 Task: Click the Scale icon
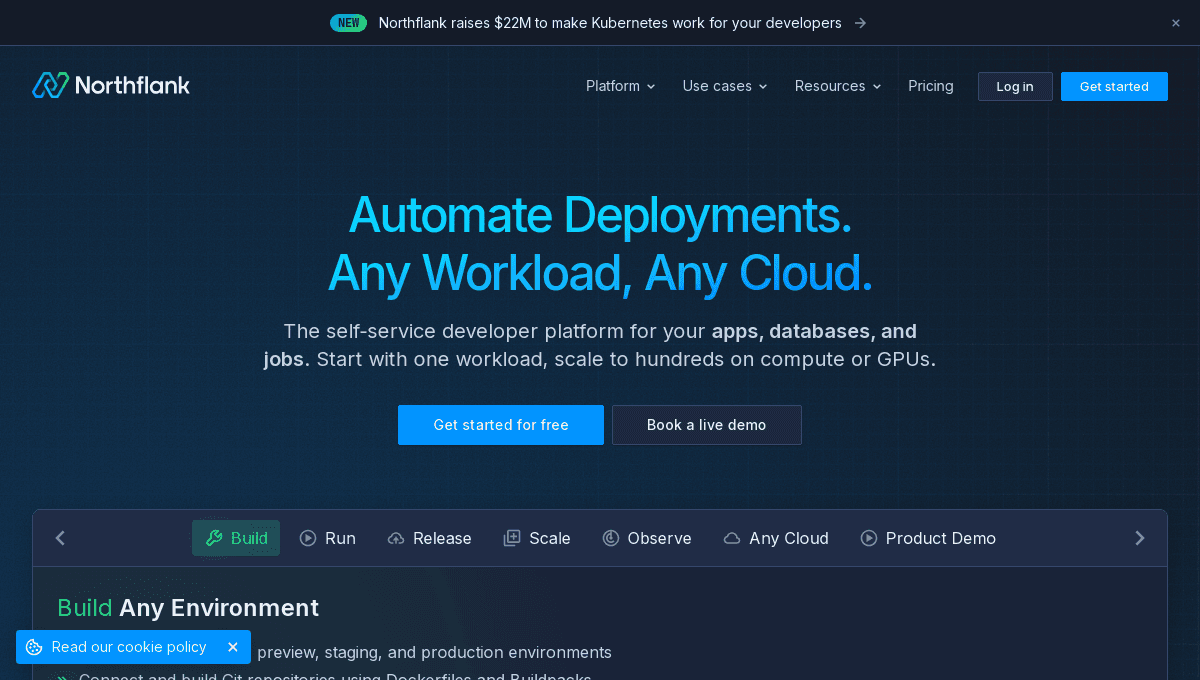(511, 538)
